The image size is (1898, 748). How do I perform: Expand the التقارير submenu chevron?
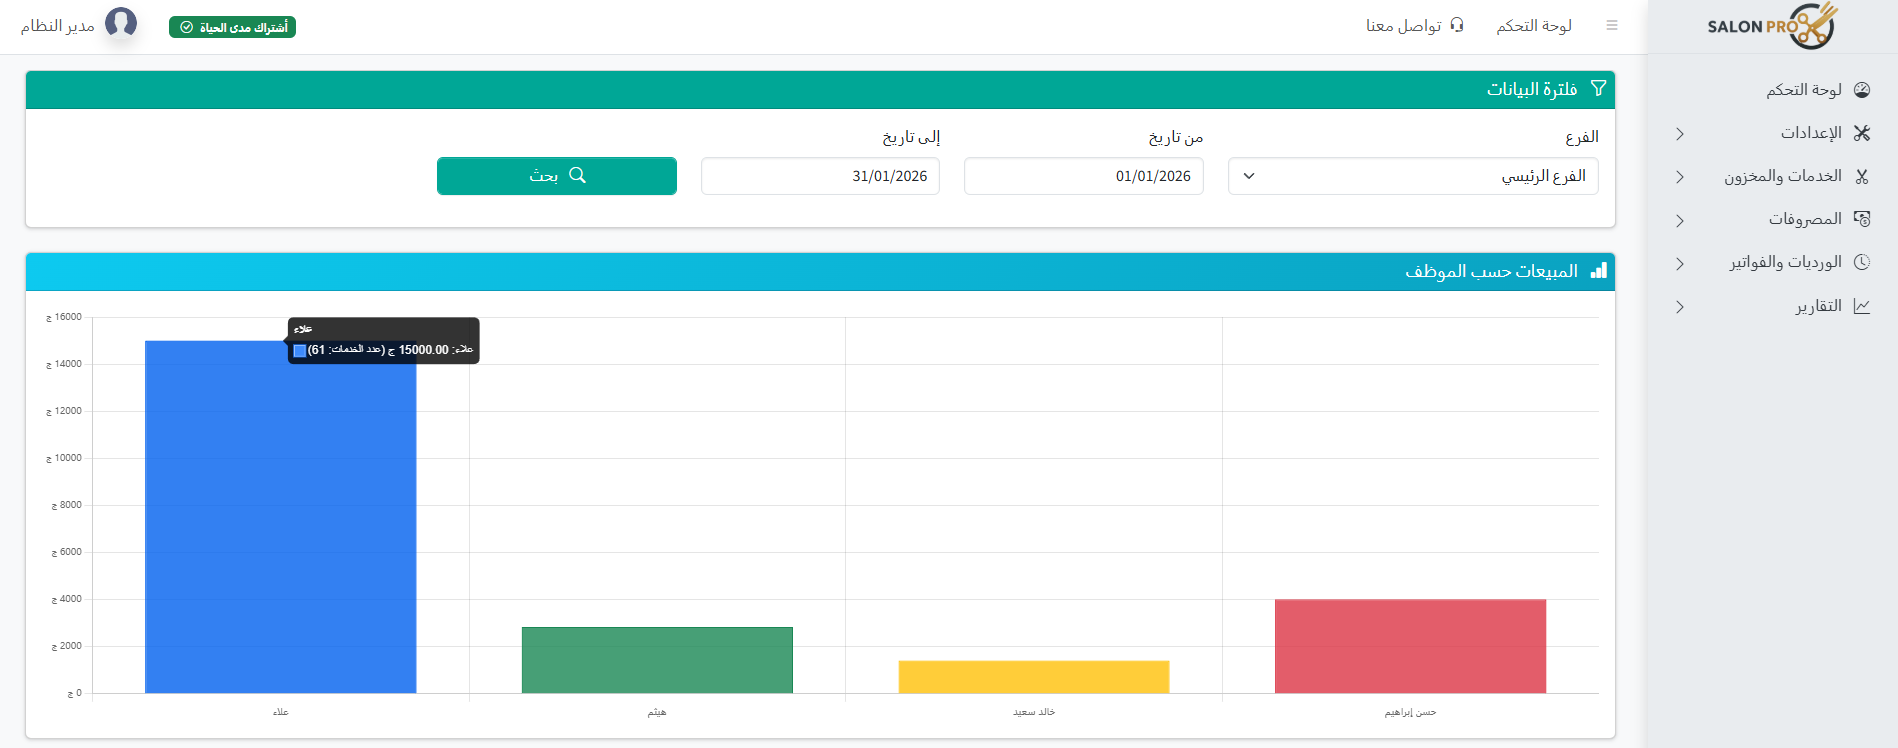click(1680, 307)
